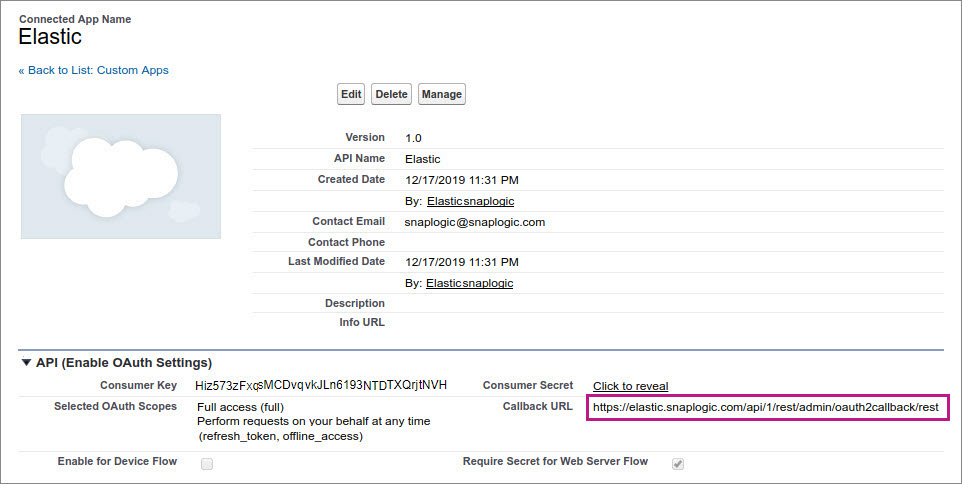Click the Full access (full) scope text
The width and height of the screenshot is (962, 484).
tap(240, 407)
